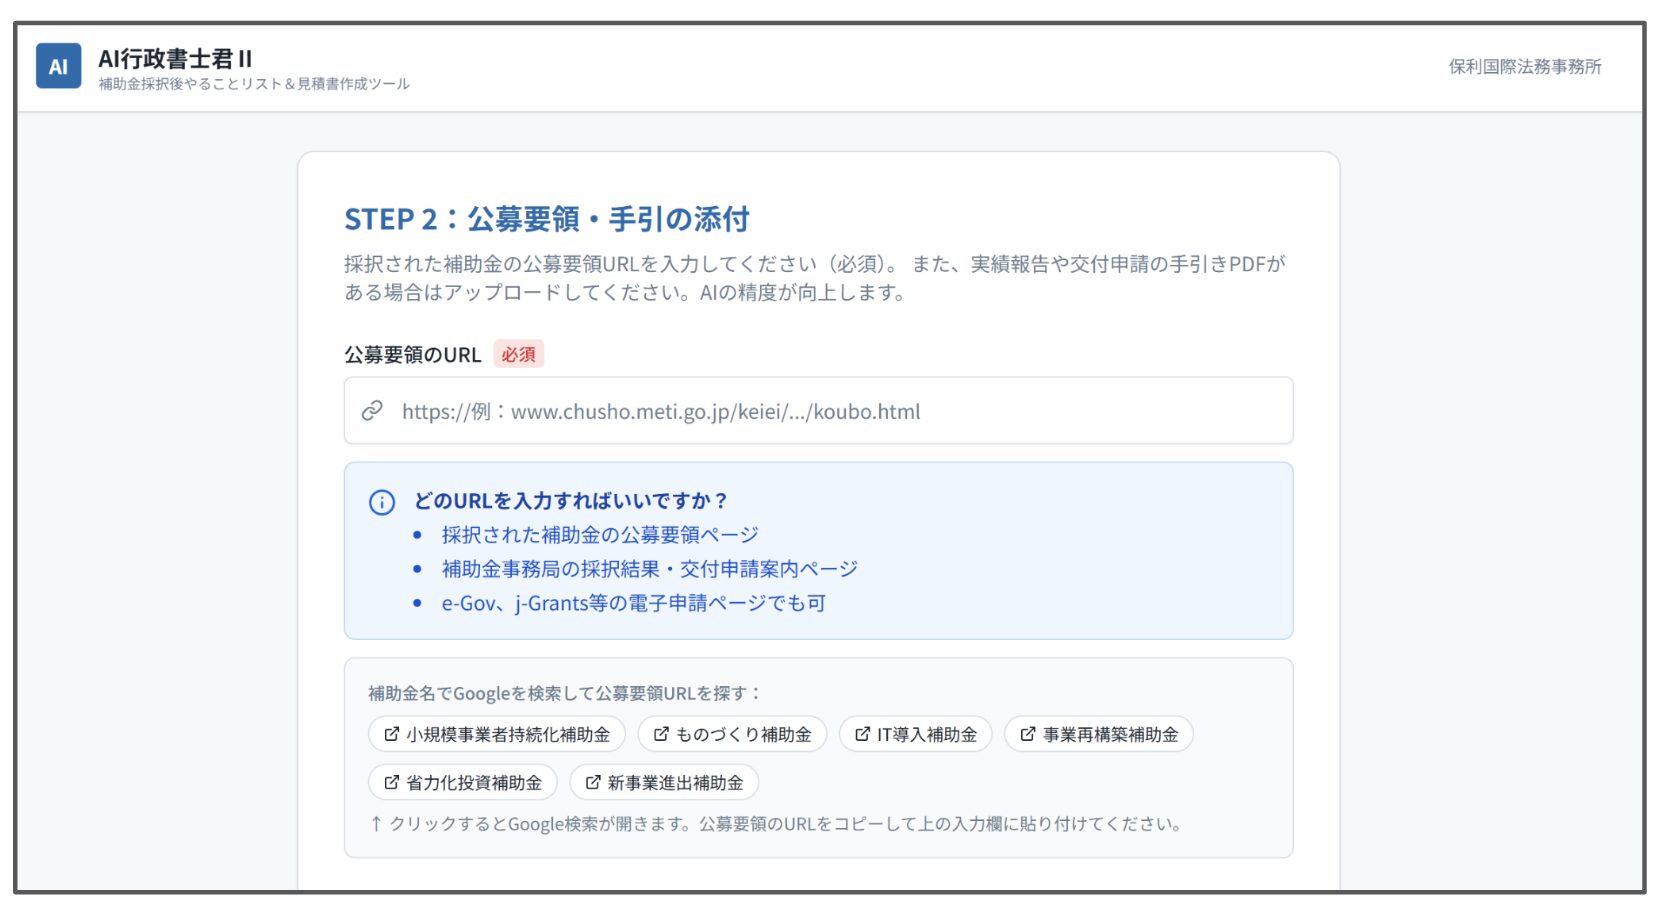Click the STEP 2 heading
1661x918 pixels.
click(546, 219)
